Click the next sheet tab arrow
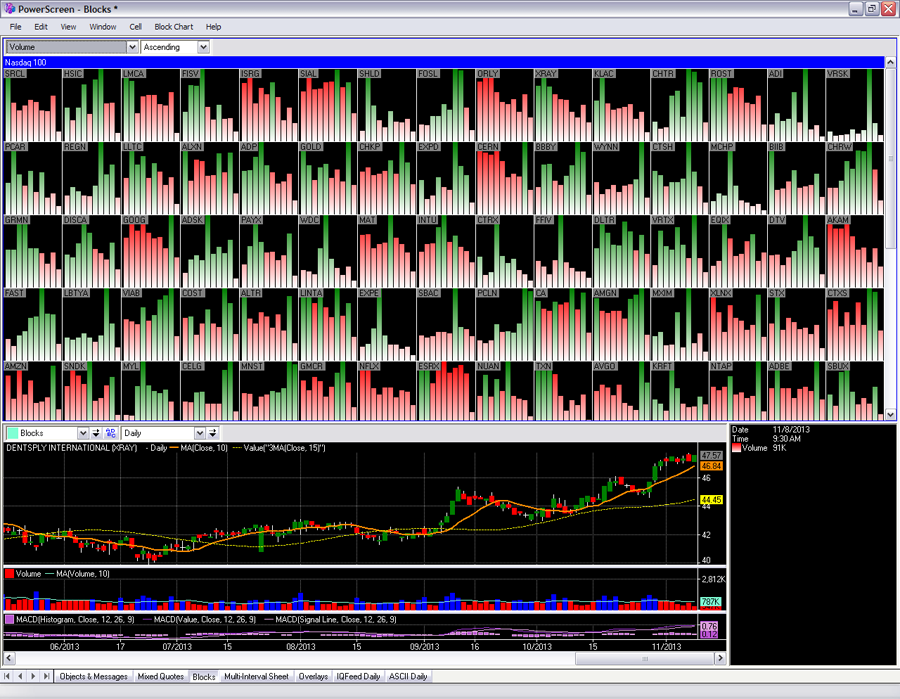 pyautogui.click(x=34, y=677)
